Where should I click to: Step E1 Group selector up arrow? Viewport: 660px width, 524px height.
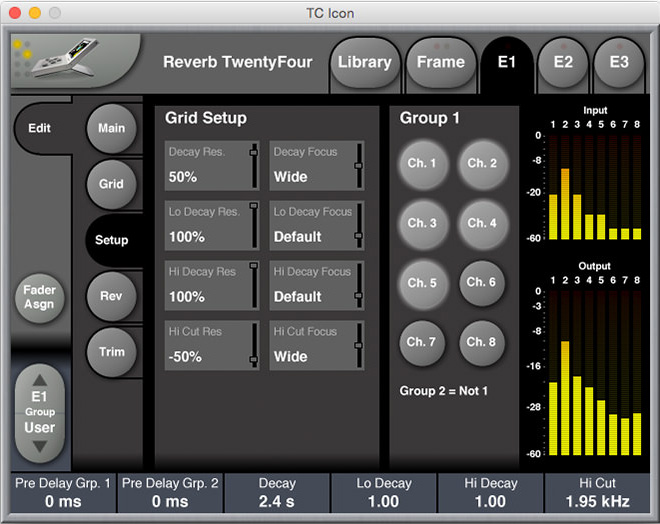(40, 380)
